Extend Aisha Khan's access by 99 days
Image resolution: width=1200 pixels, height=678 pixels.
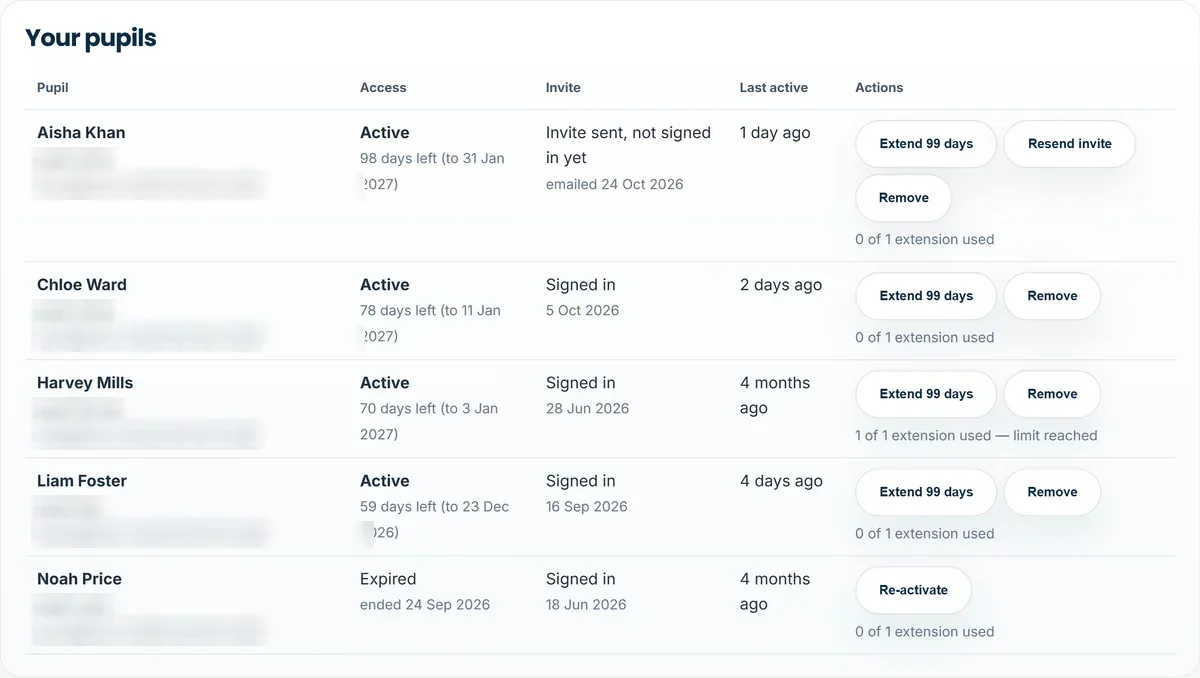pyautogui.click(x=926, y=144)
